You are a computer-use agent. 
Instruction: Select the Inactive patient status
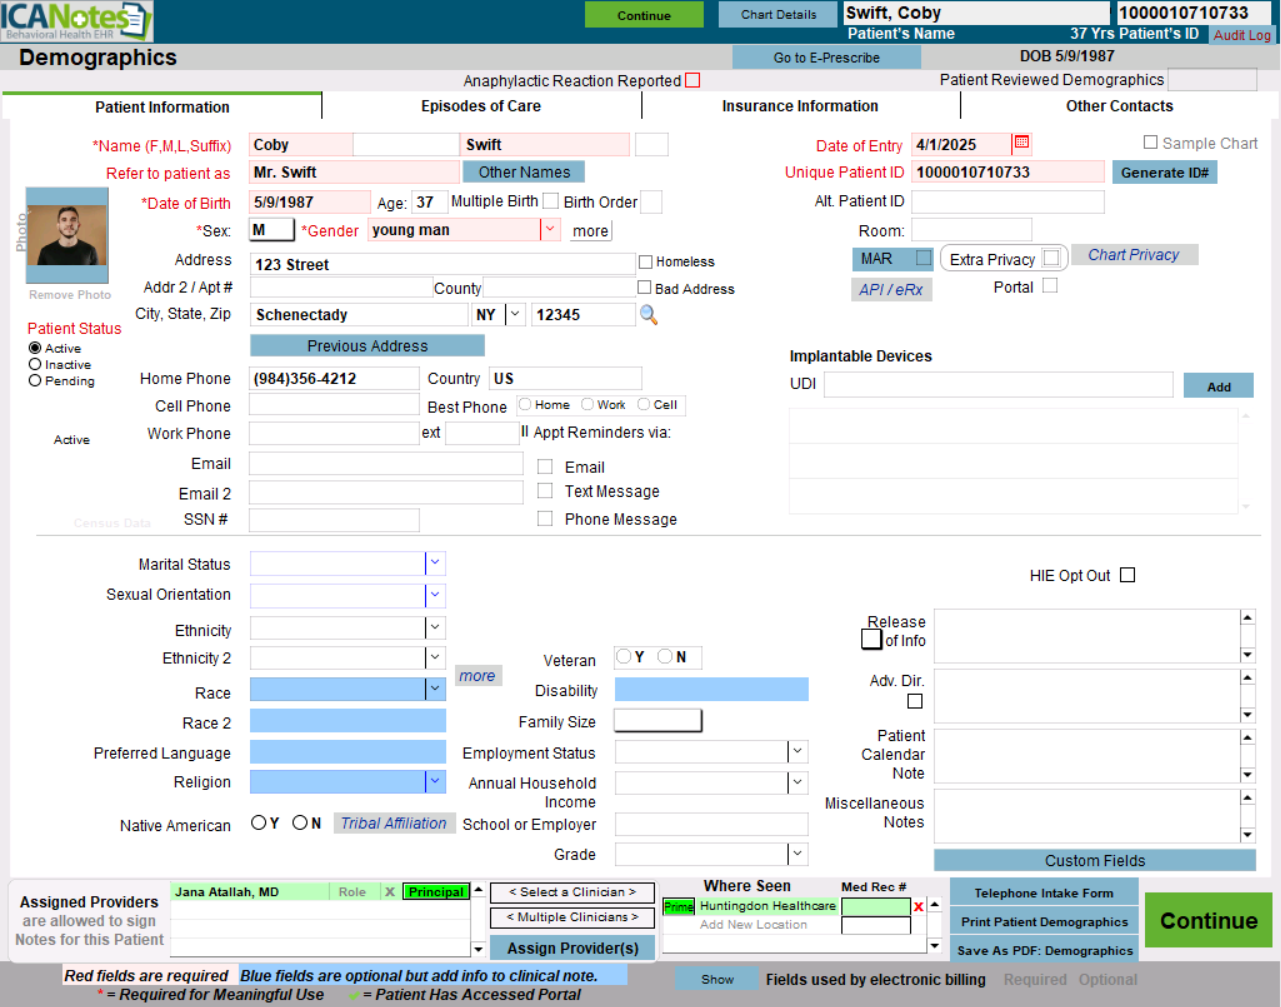point(35,365)
